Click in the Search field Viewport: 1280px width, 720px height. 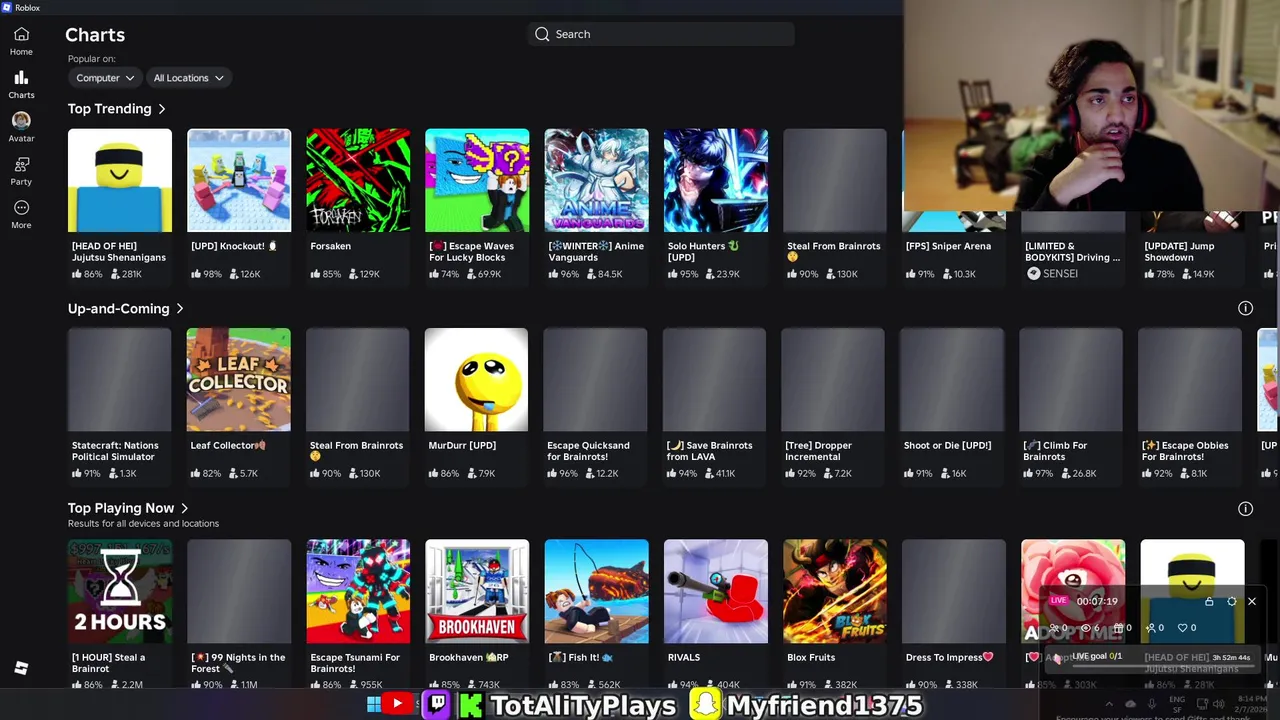tap(661, 34)
